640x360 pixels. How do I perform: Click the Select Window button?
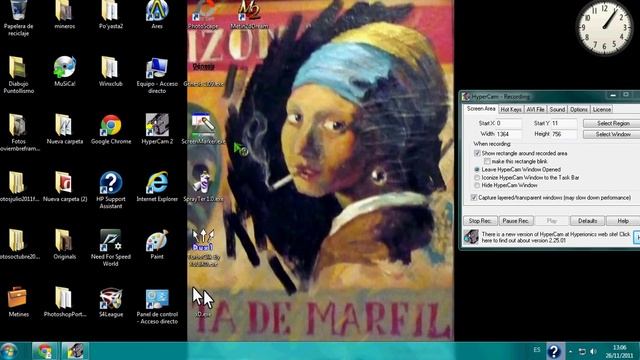click(x=612, y=134)
